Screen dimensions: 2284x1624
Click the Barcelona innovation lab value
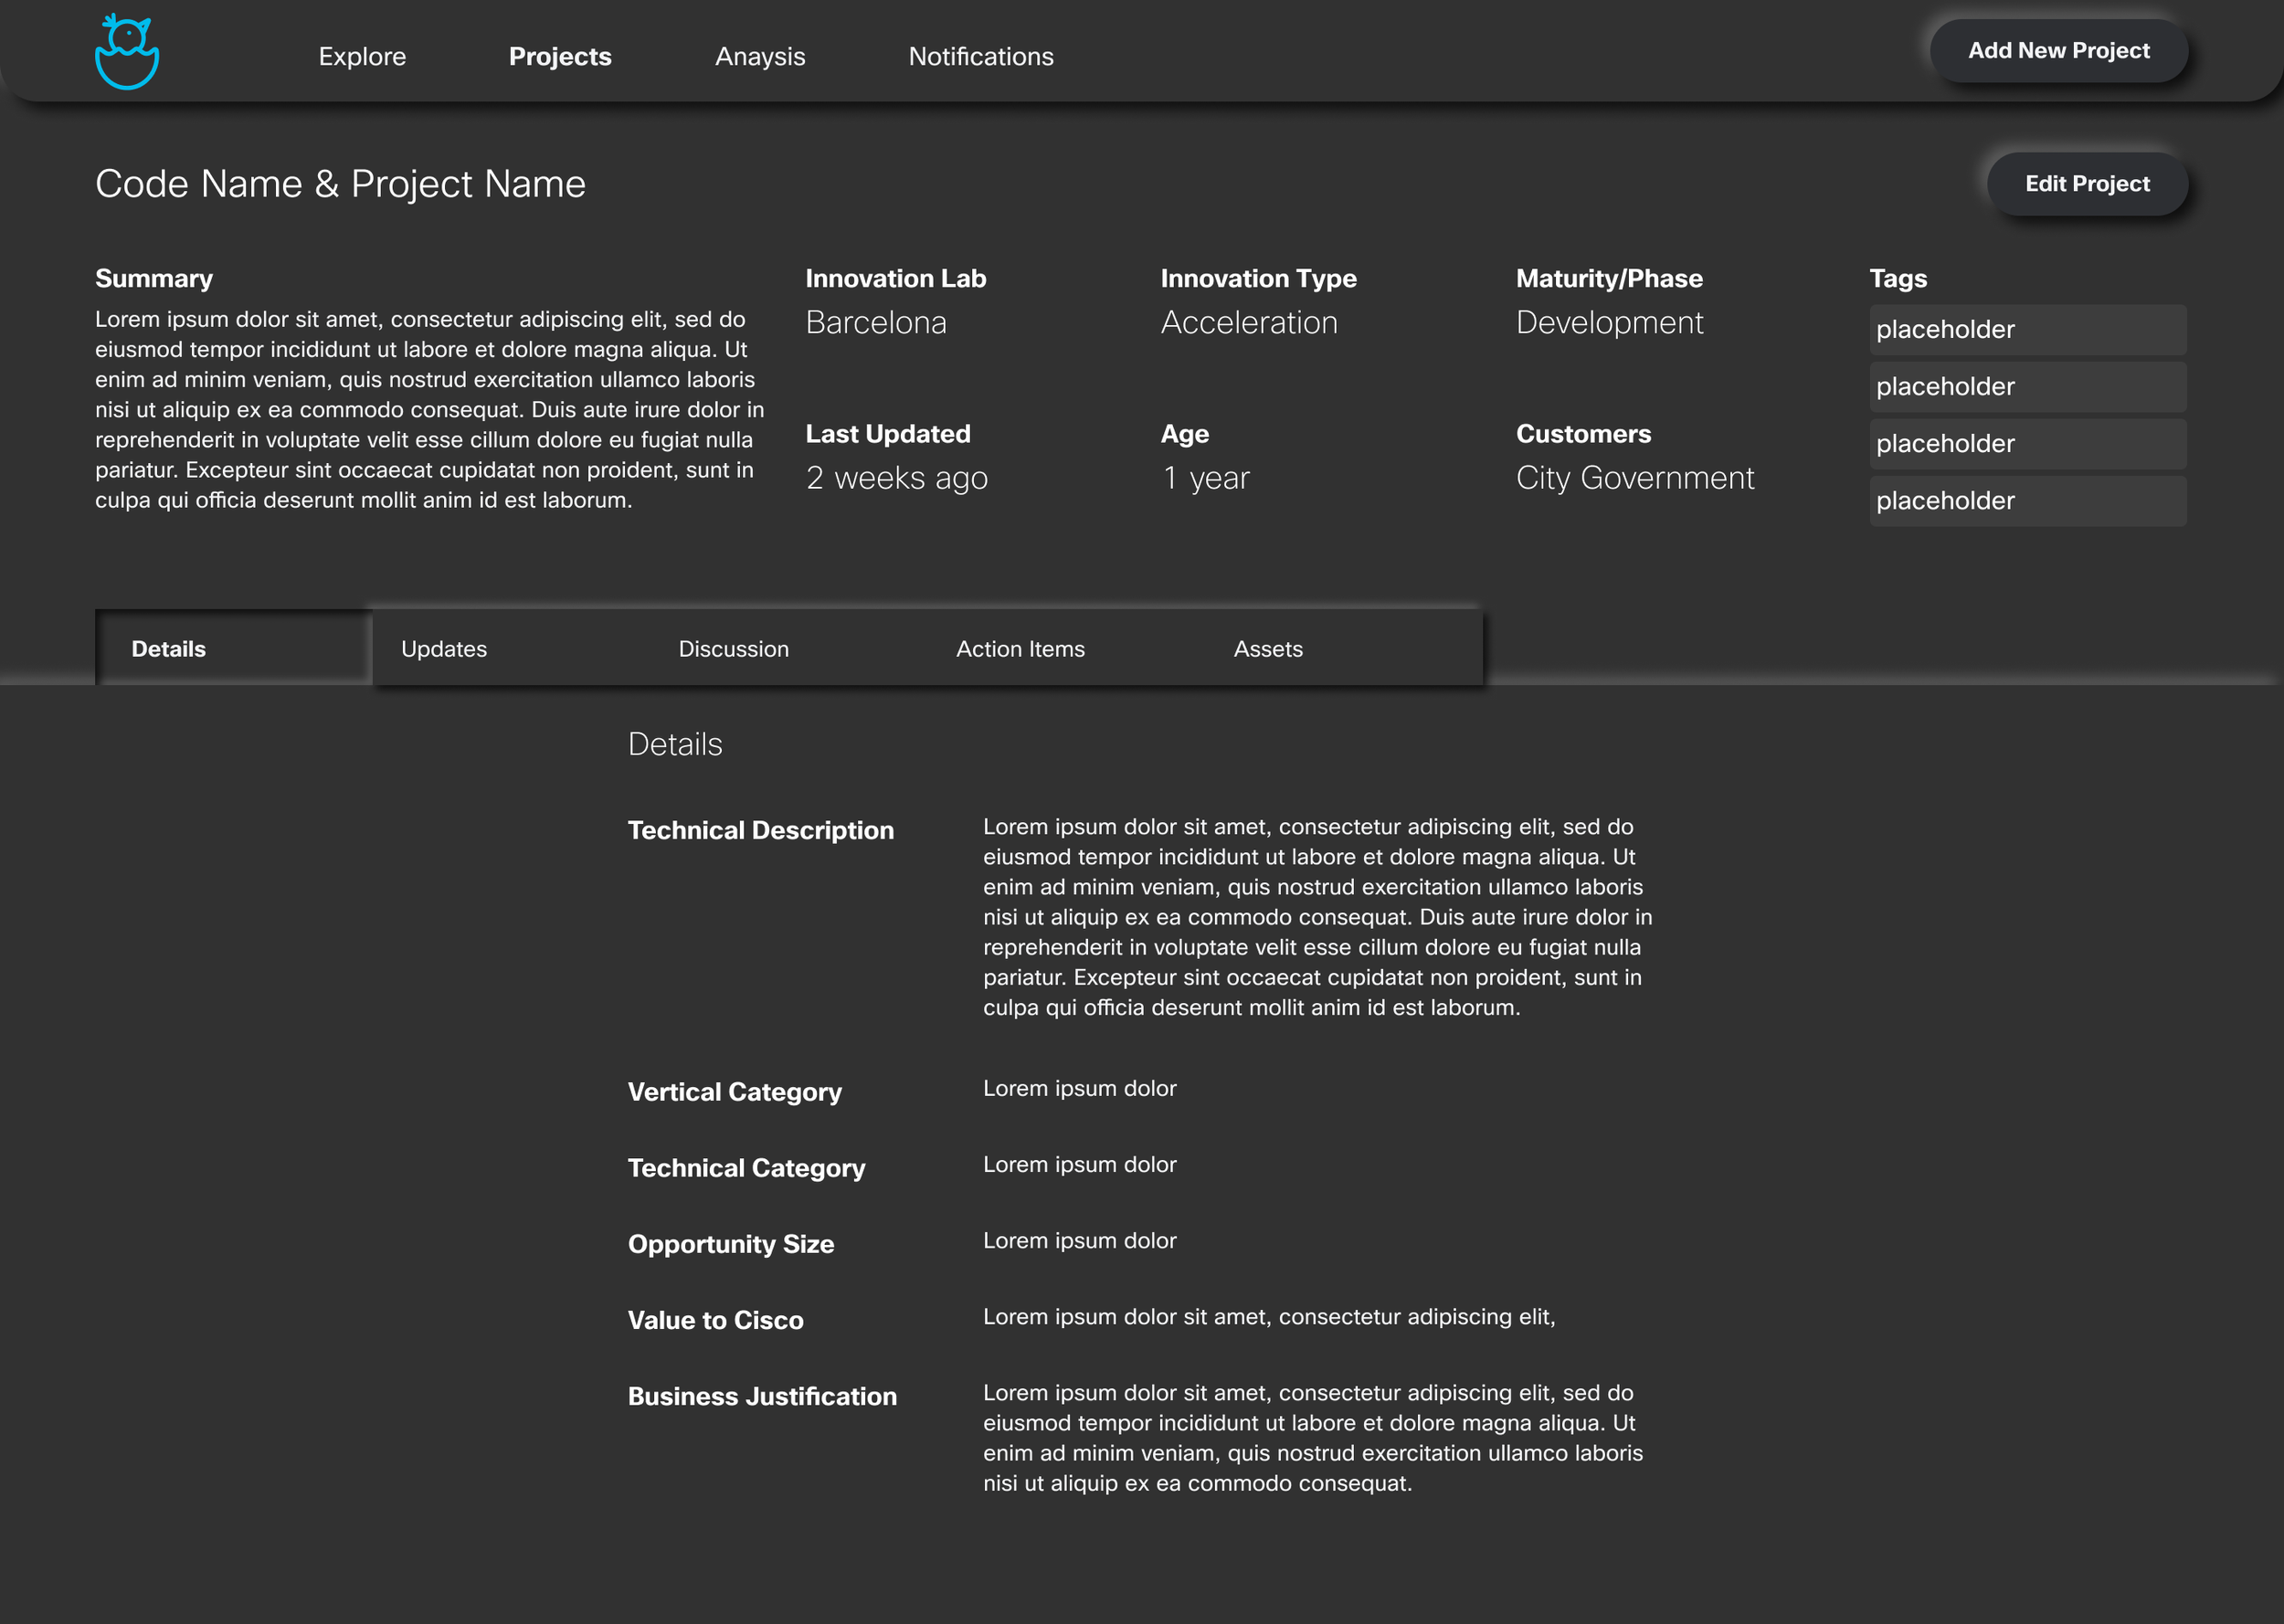876,323
